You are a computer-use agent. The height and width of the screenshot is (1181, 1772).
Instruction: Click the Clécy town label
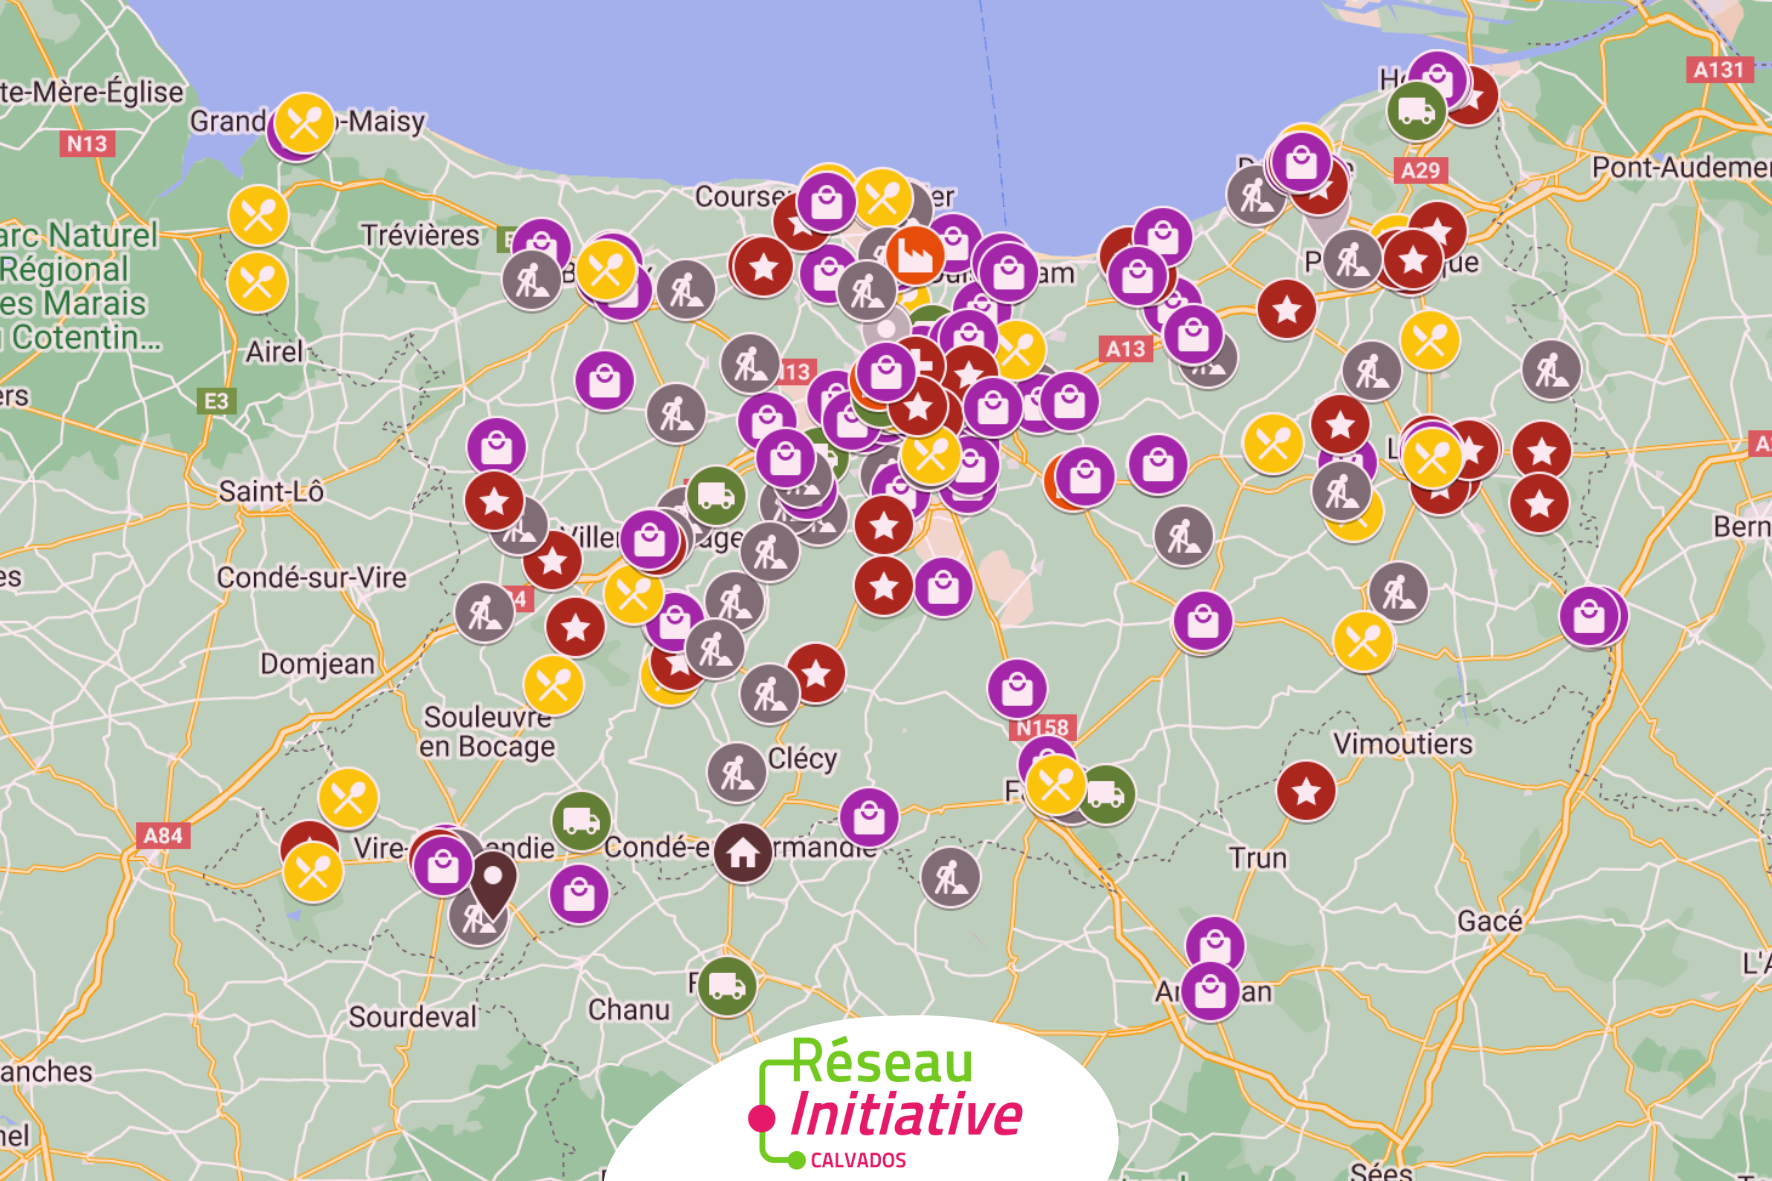click(x=802, y=759)
